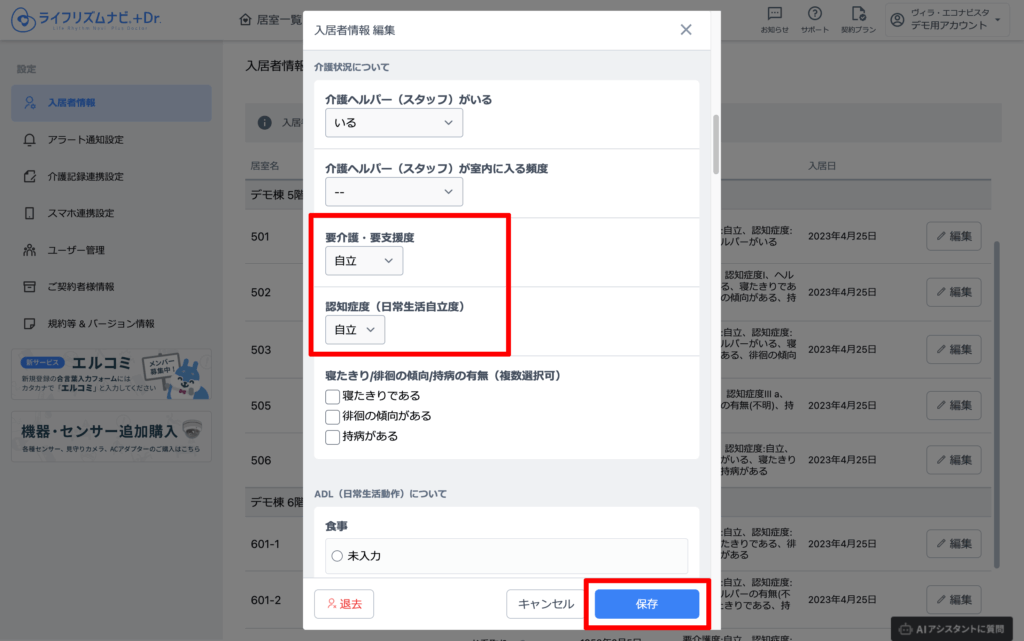This screenshot has height=641, width=1024.
Task: Go to ユーザー管理 in the sidebar
Action: pos(76,250)
